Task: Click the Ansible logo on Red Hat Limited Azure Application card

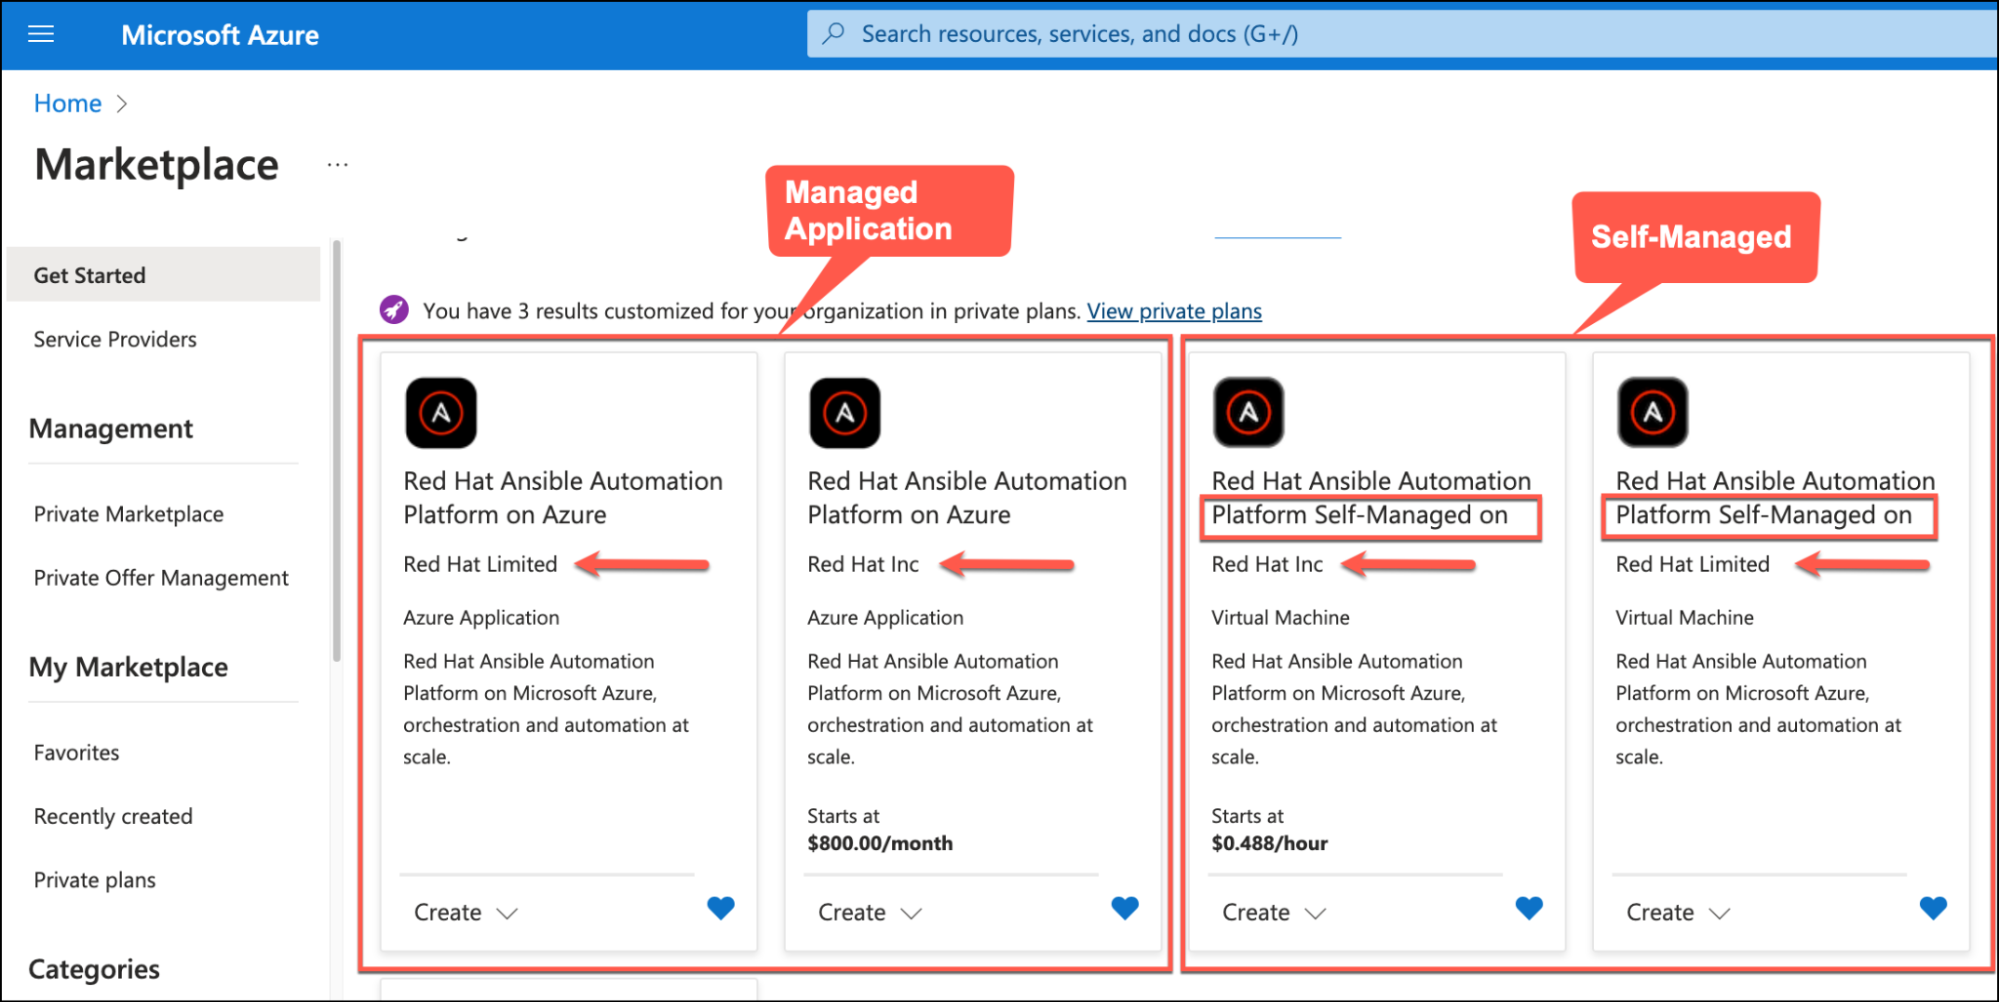Action: (x=441, y=413)
